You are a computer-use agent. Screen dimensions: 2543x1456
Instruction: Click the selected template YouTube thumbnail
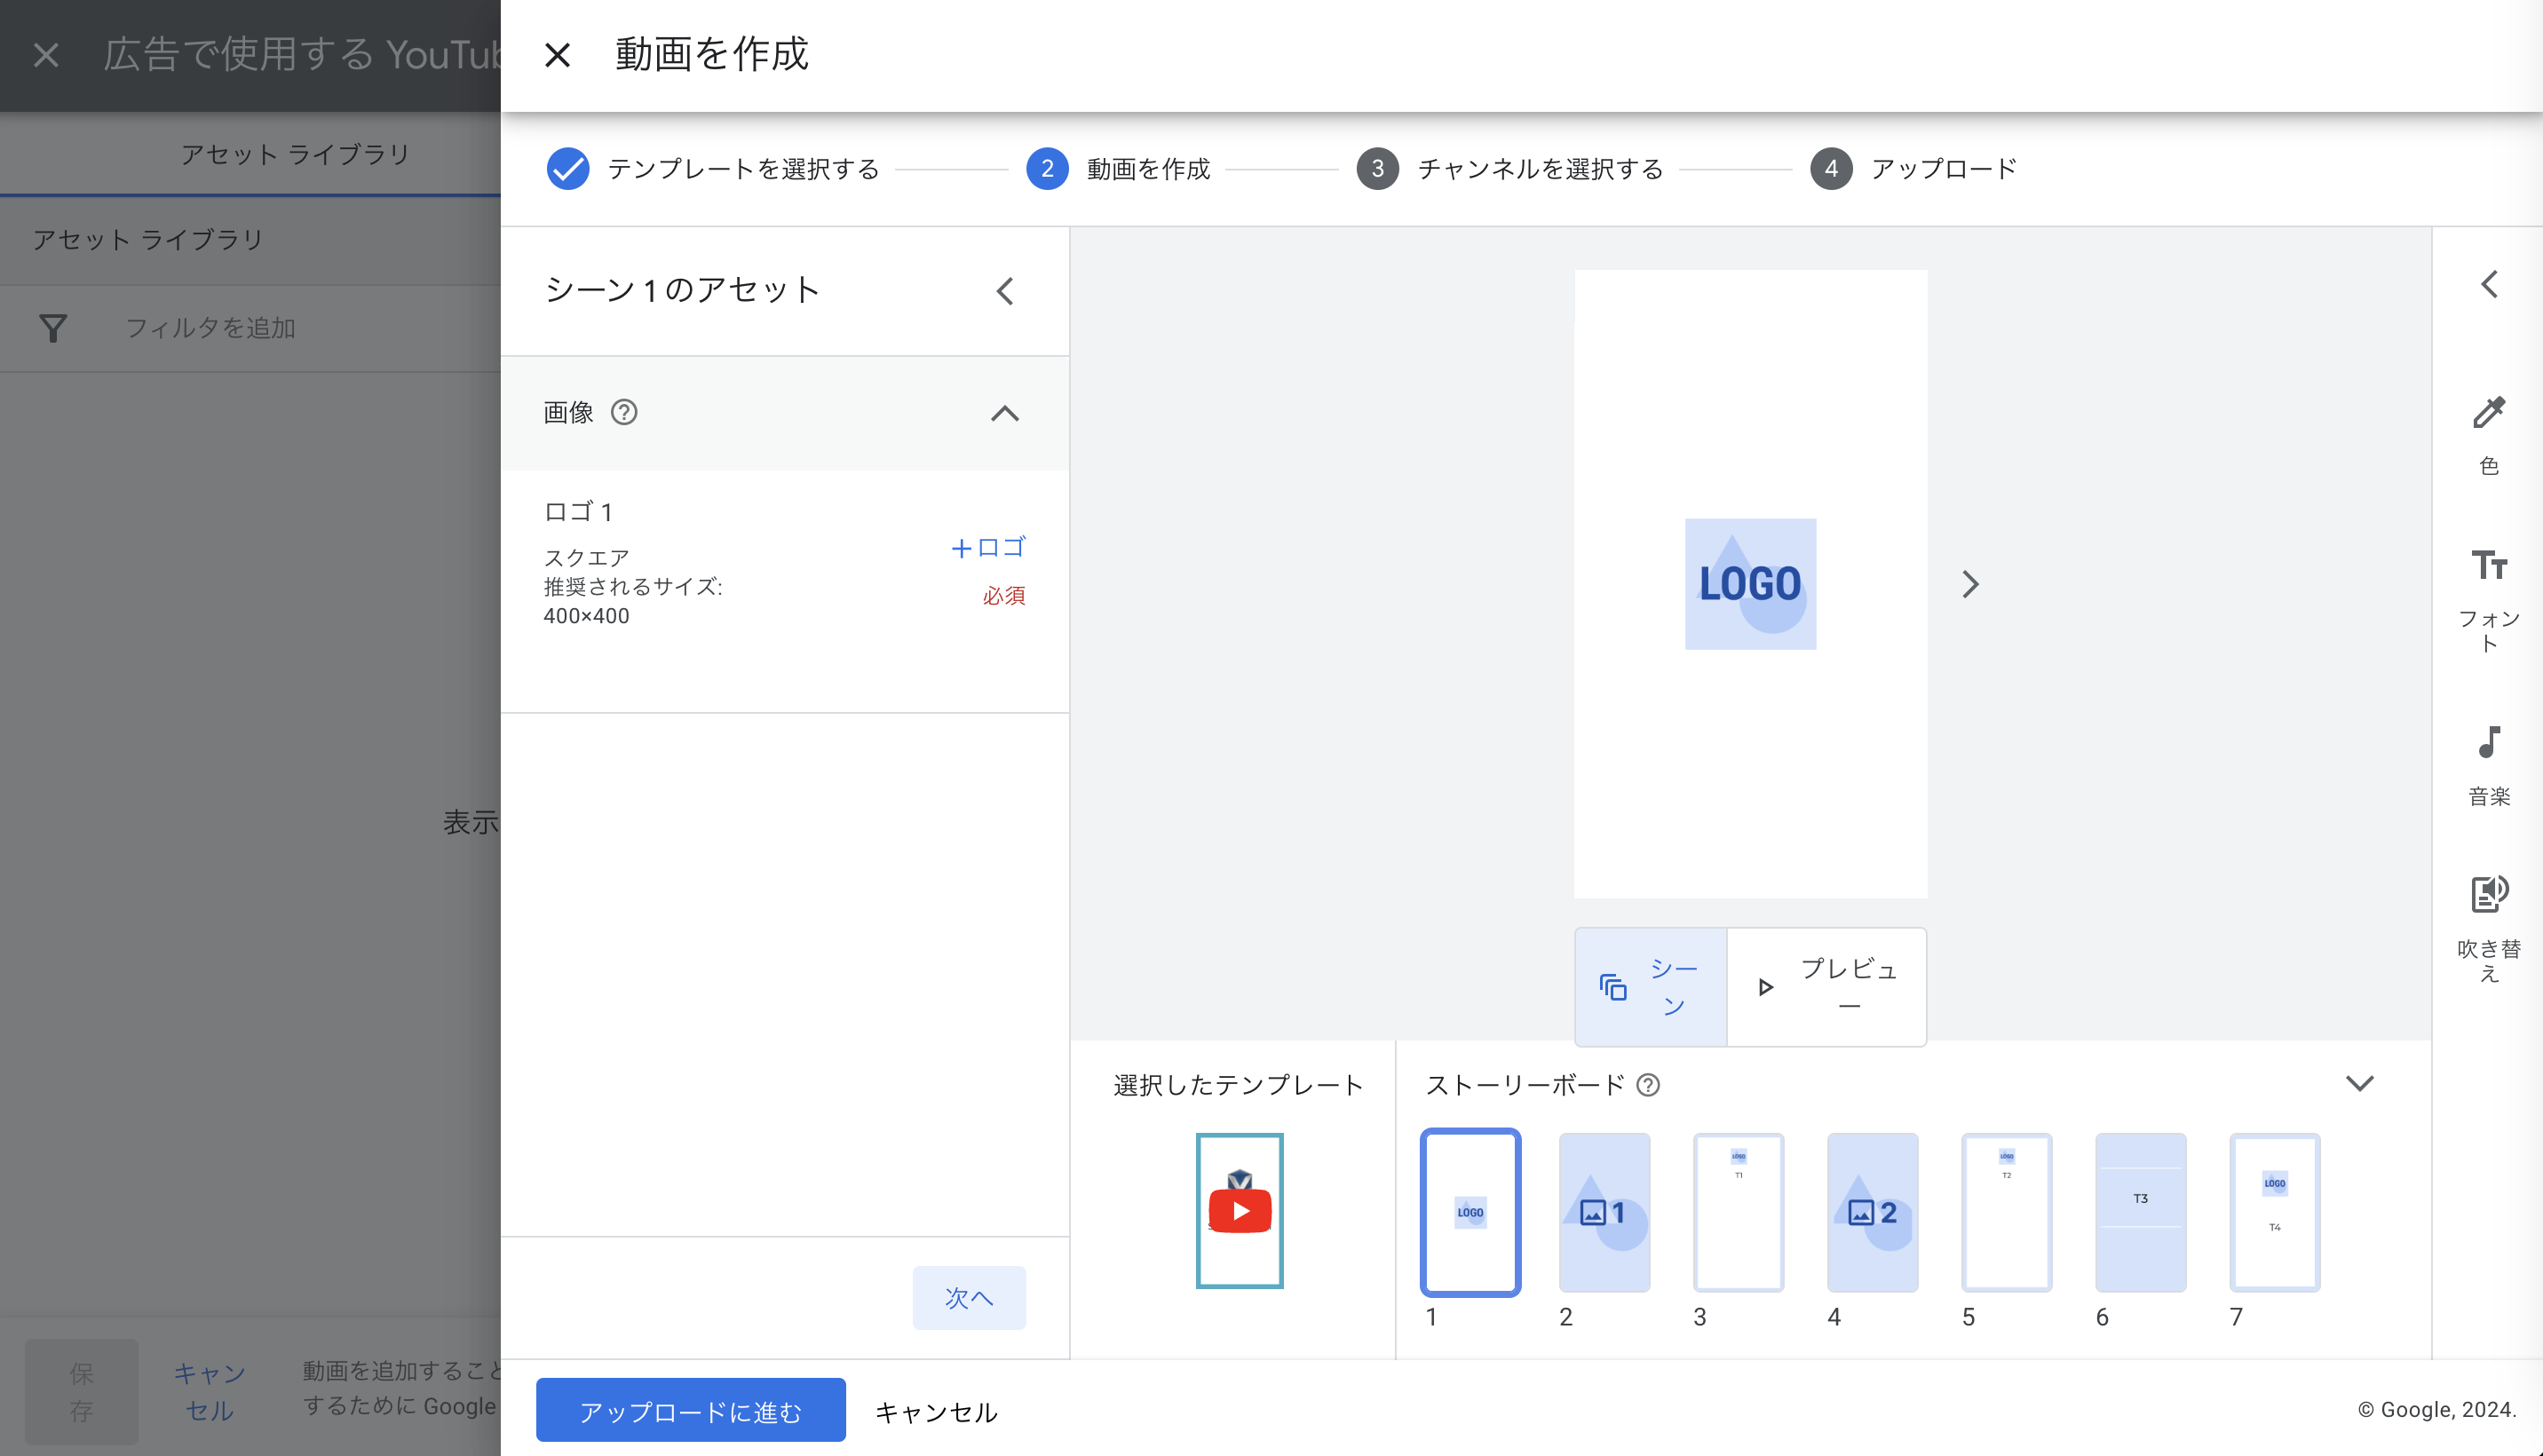pos(1240,1210)
